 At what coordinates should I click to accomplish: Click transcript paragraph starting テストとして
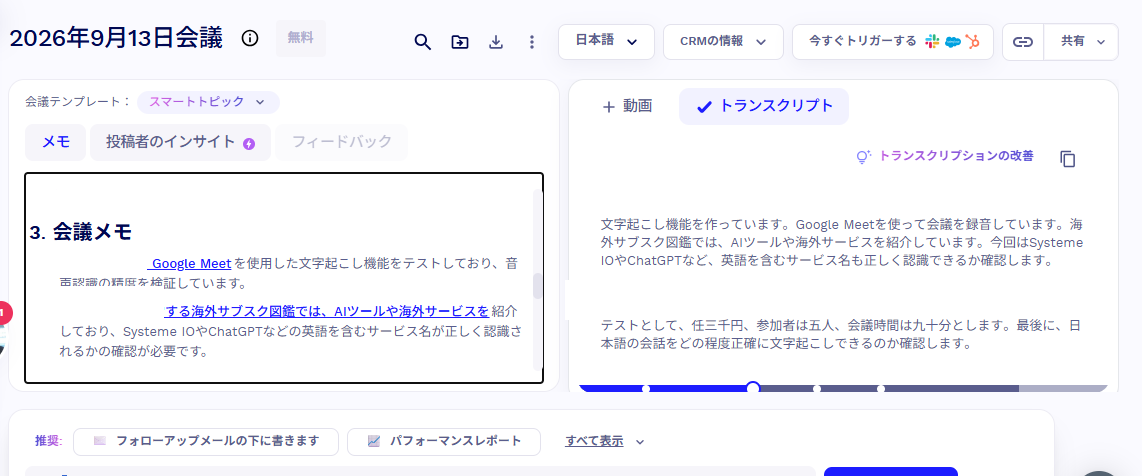coord(842,334)
